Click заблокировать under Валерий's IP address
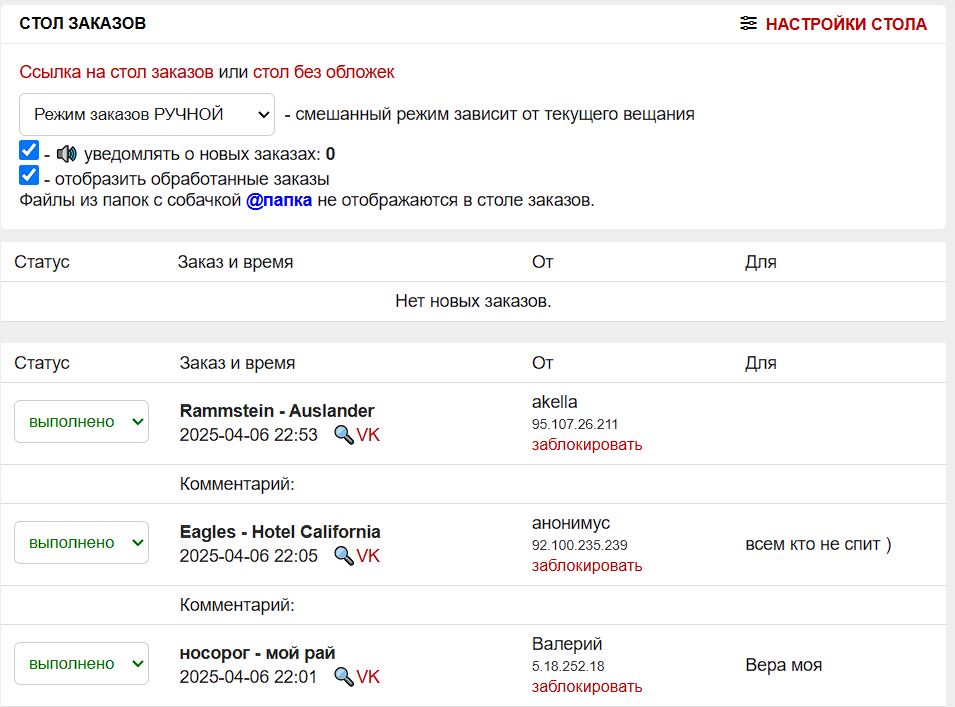This screenshot has height=707, width=955. pyautogui.click(x=587, y=687)
